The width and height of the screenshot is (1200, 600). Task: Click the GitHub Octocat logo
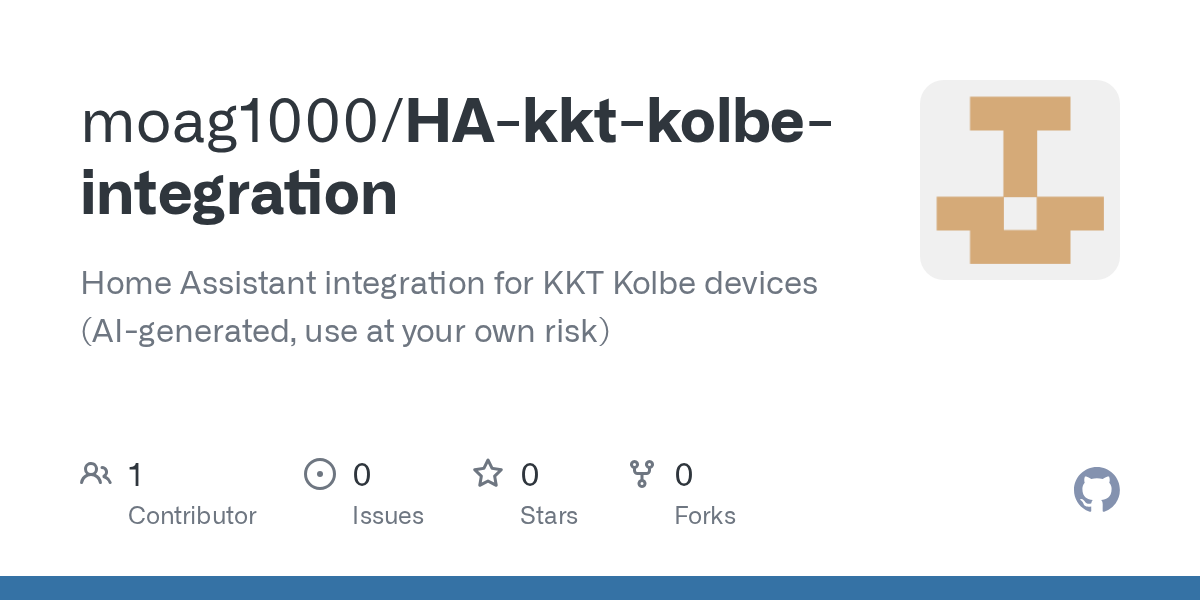coord(1096,491)
